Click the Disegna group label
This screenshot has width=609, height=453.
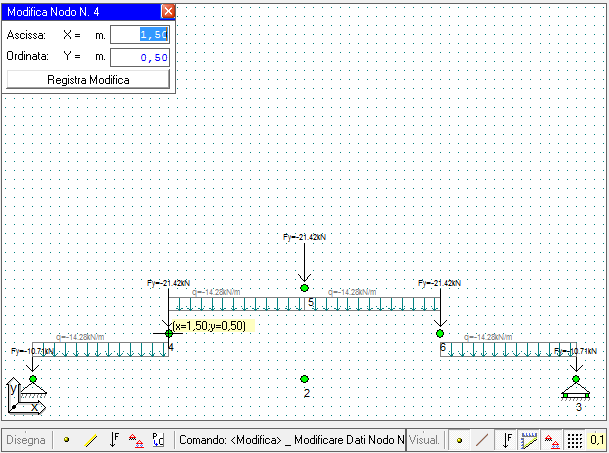point(26,440)
